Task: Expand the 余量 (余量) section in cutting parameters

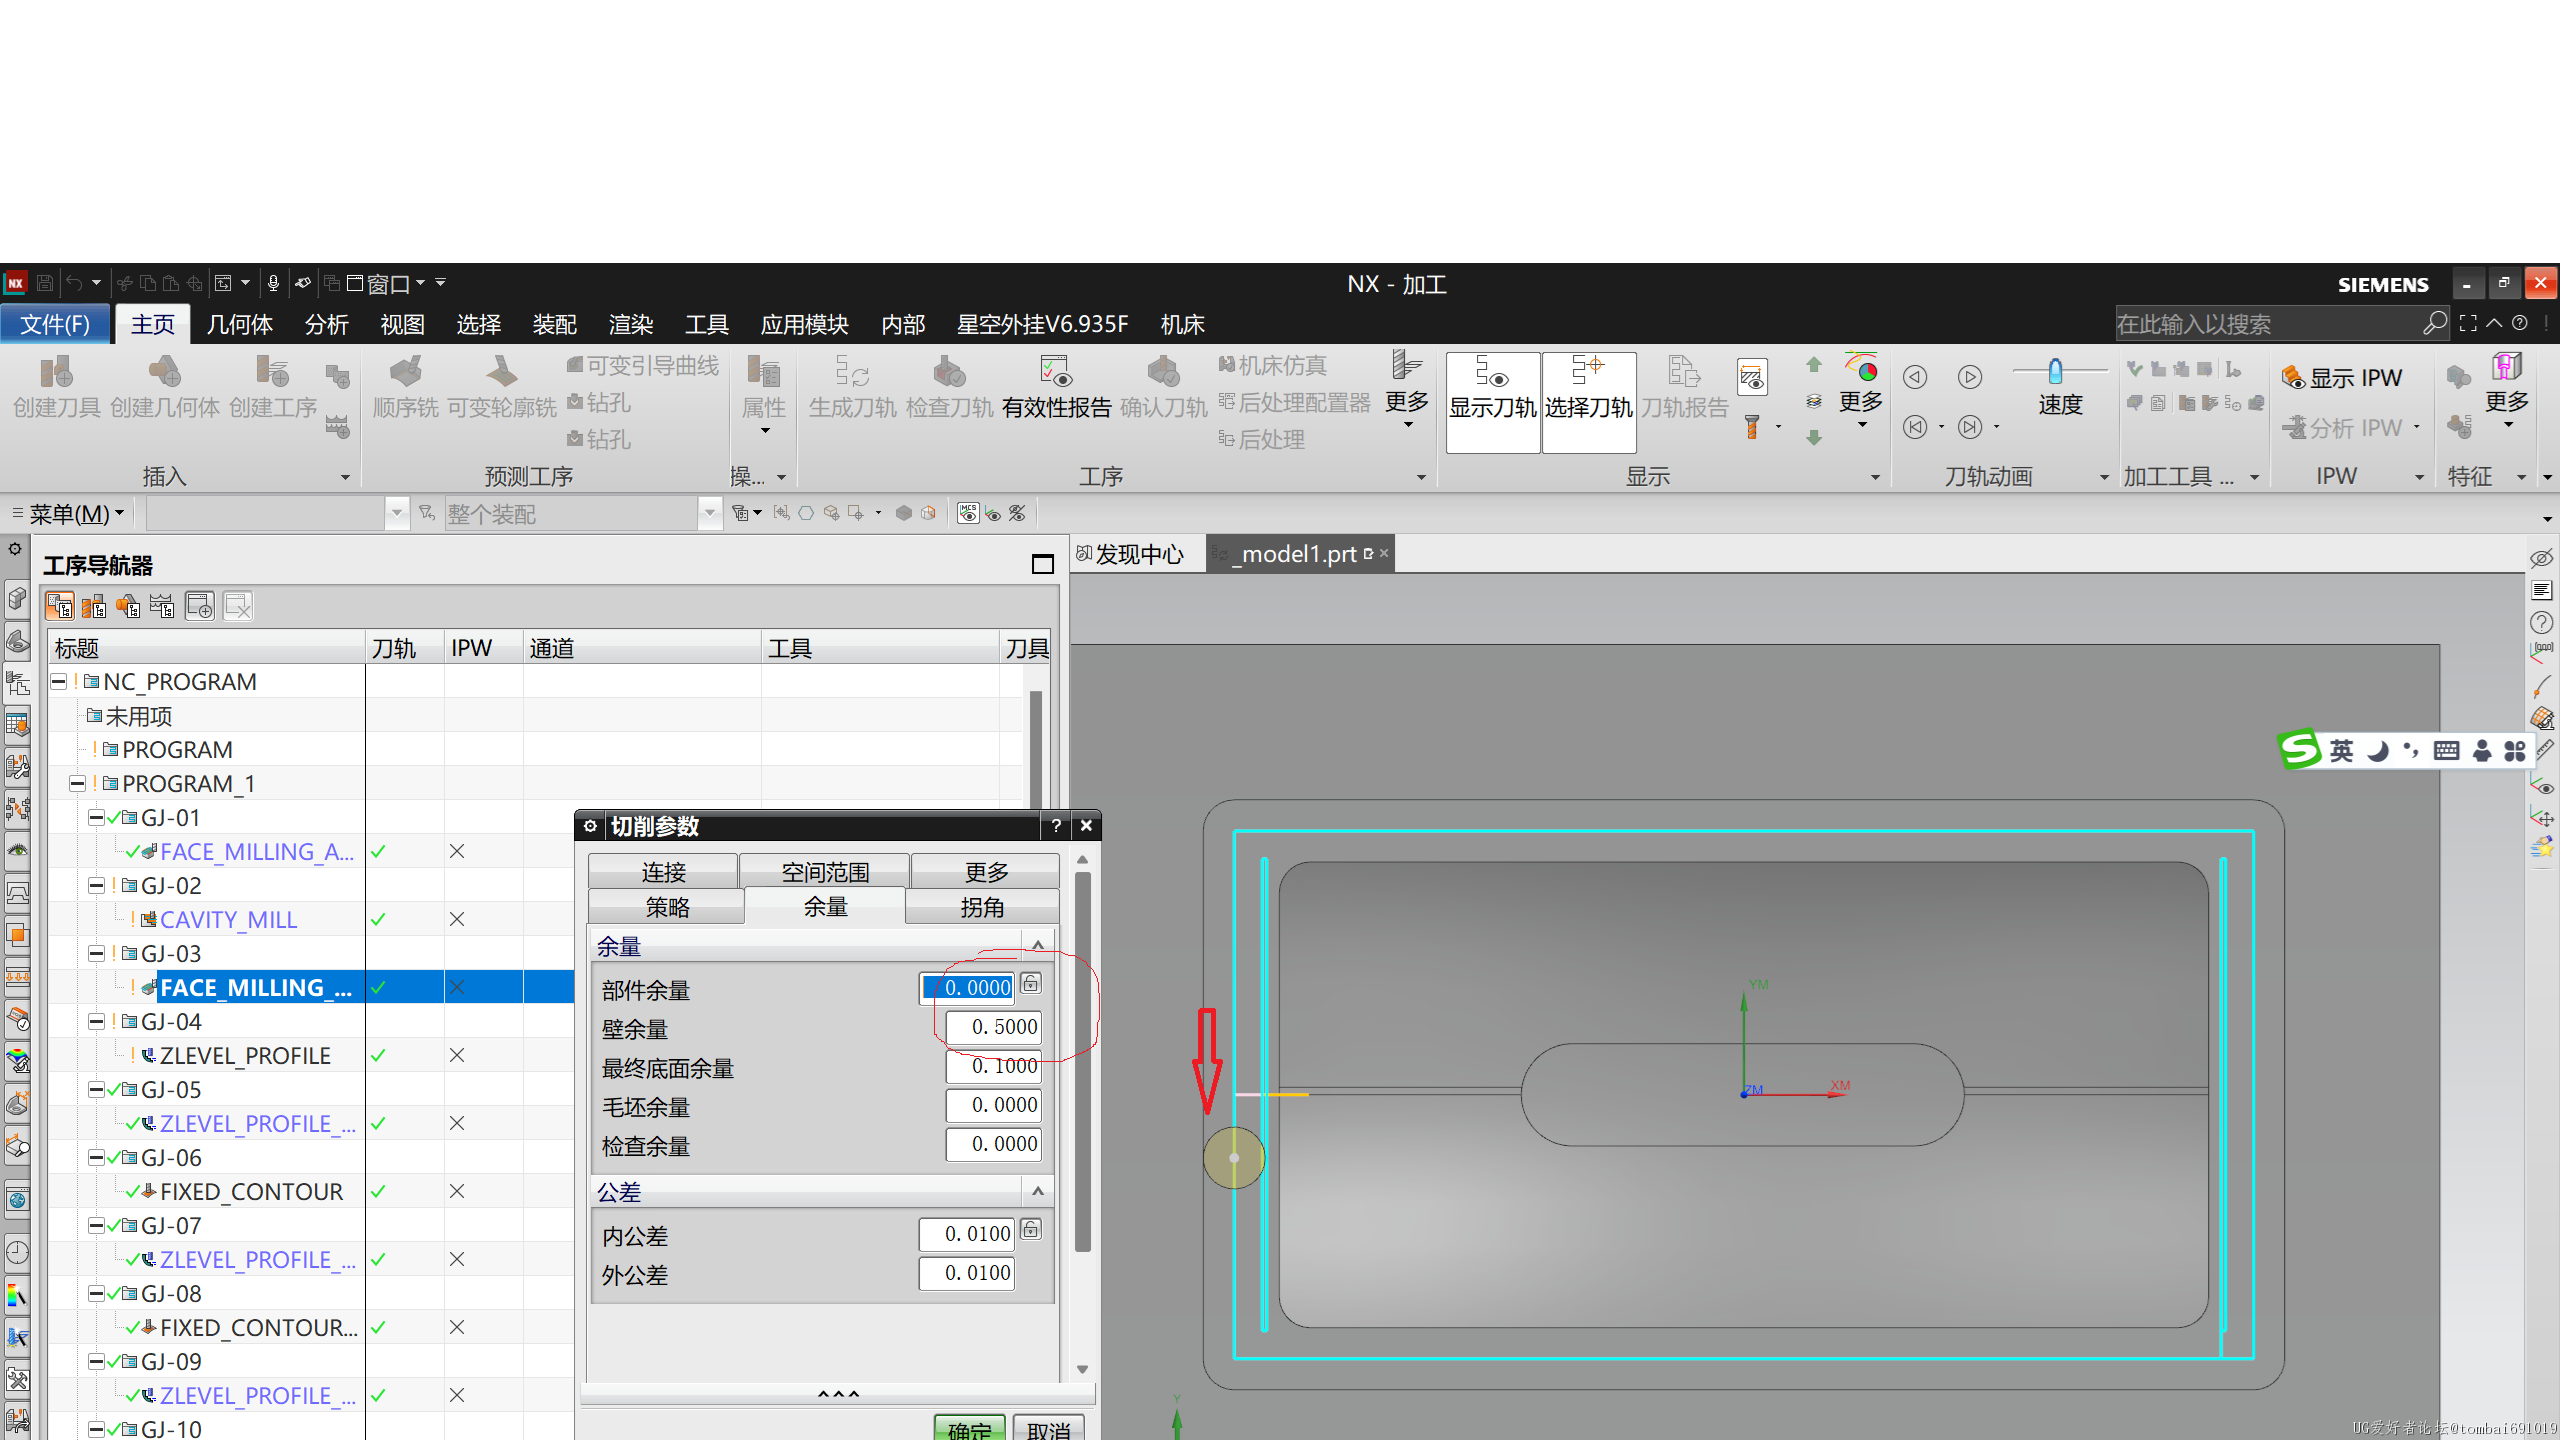Action: tap(1037, 946)
